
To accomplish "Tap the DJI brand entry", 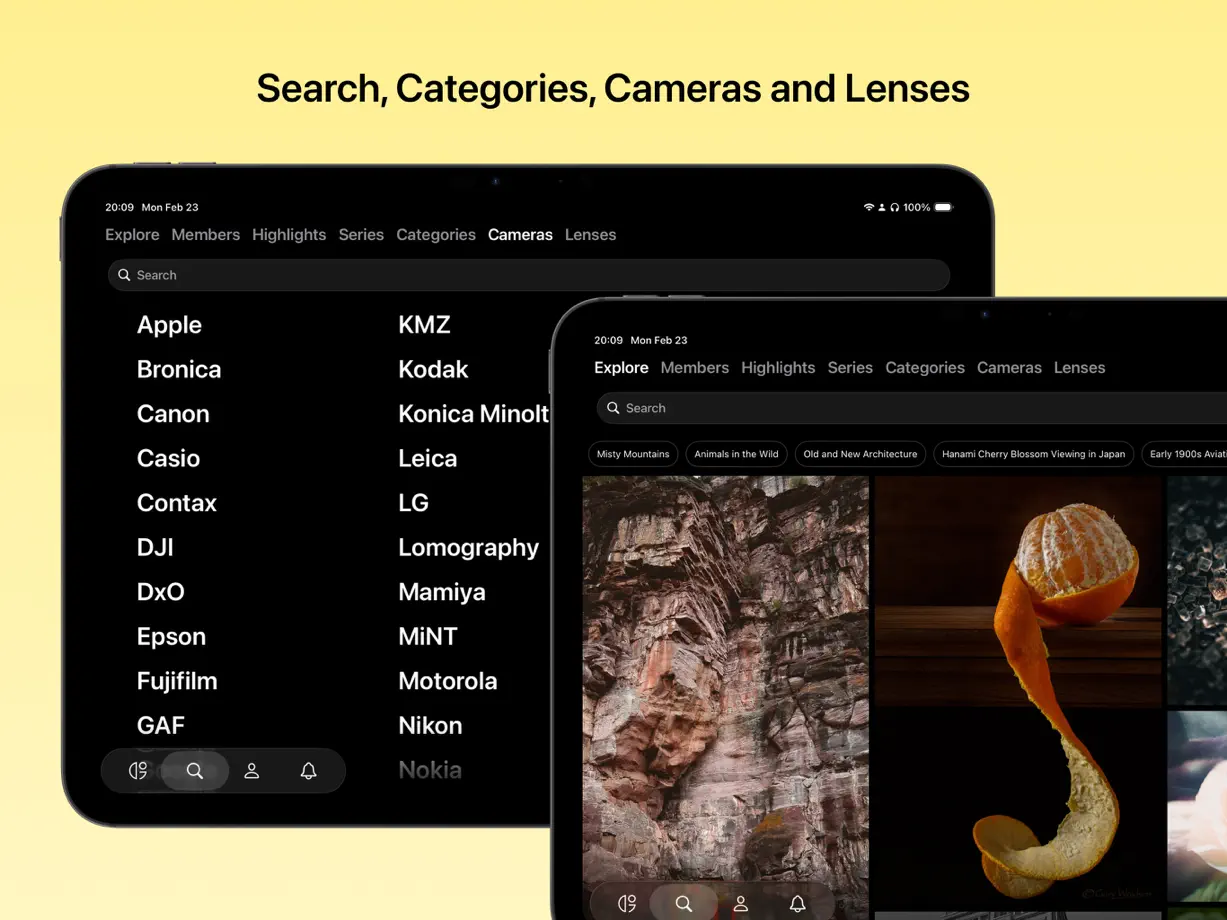I will [155, 547].
